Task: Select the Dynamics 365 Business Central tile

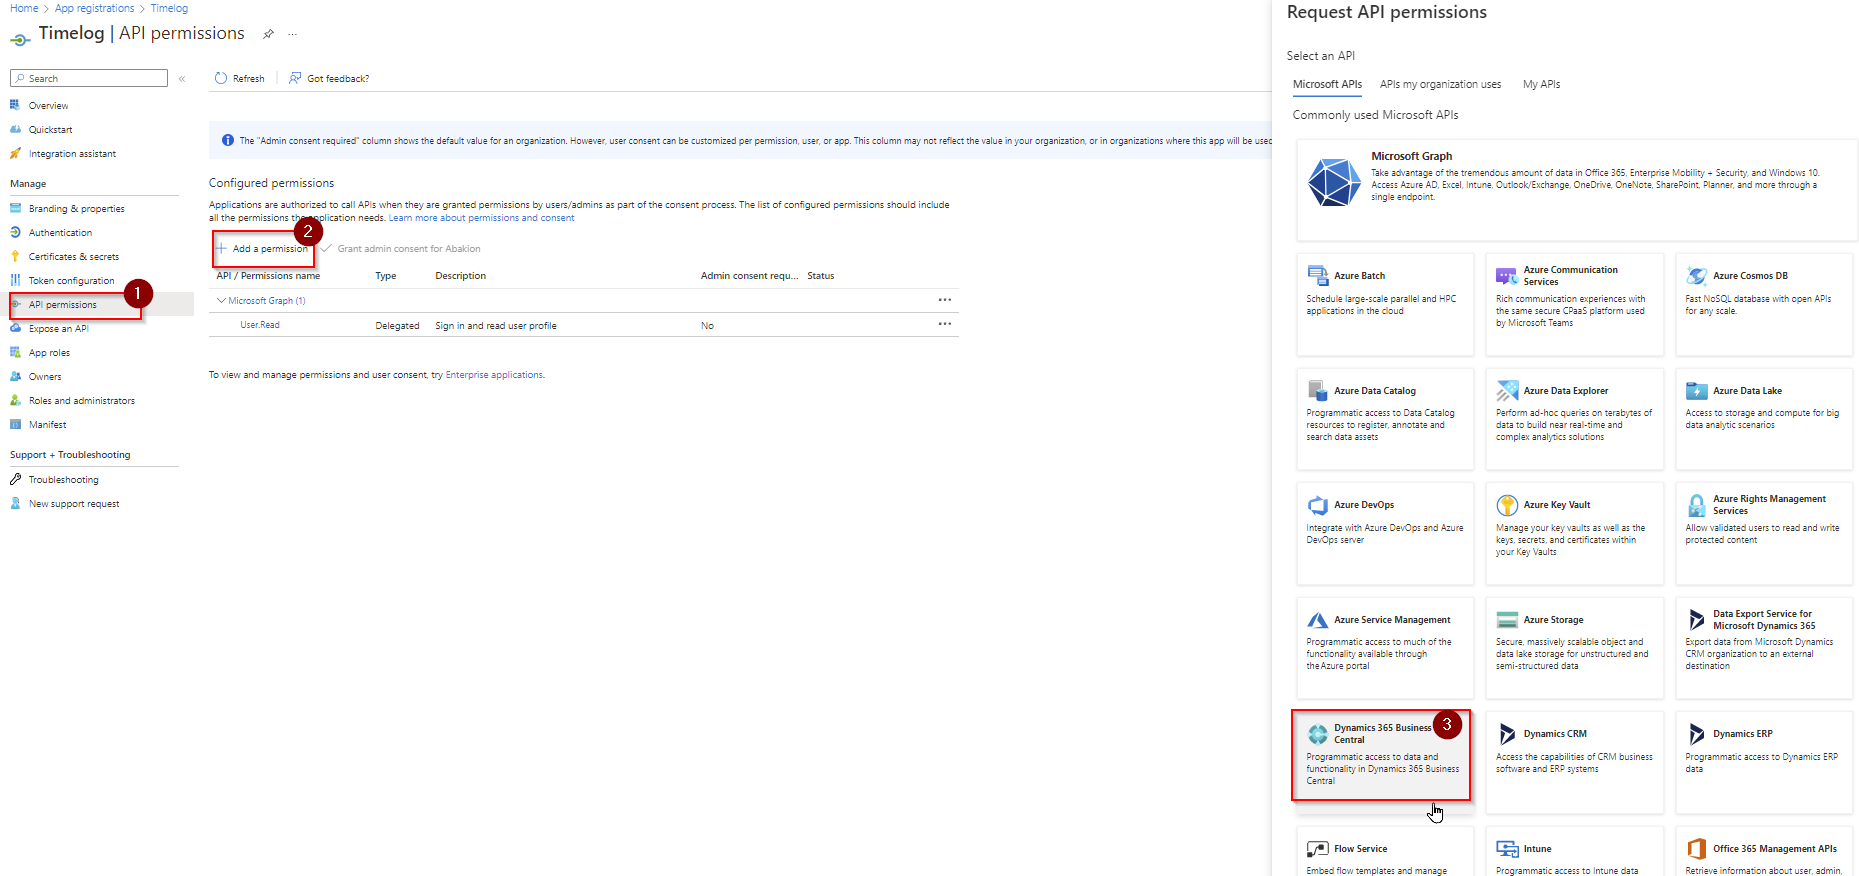Action: point(1381,756)
